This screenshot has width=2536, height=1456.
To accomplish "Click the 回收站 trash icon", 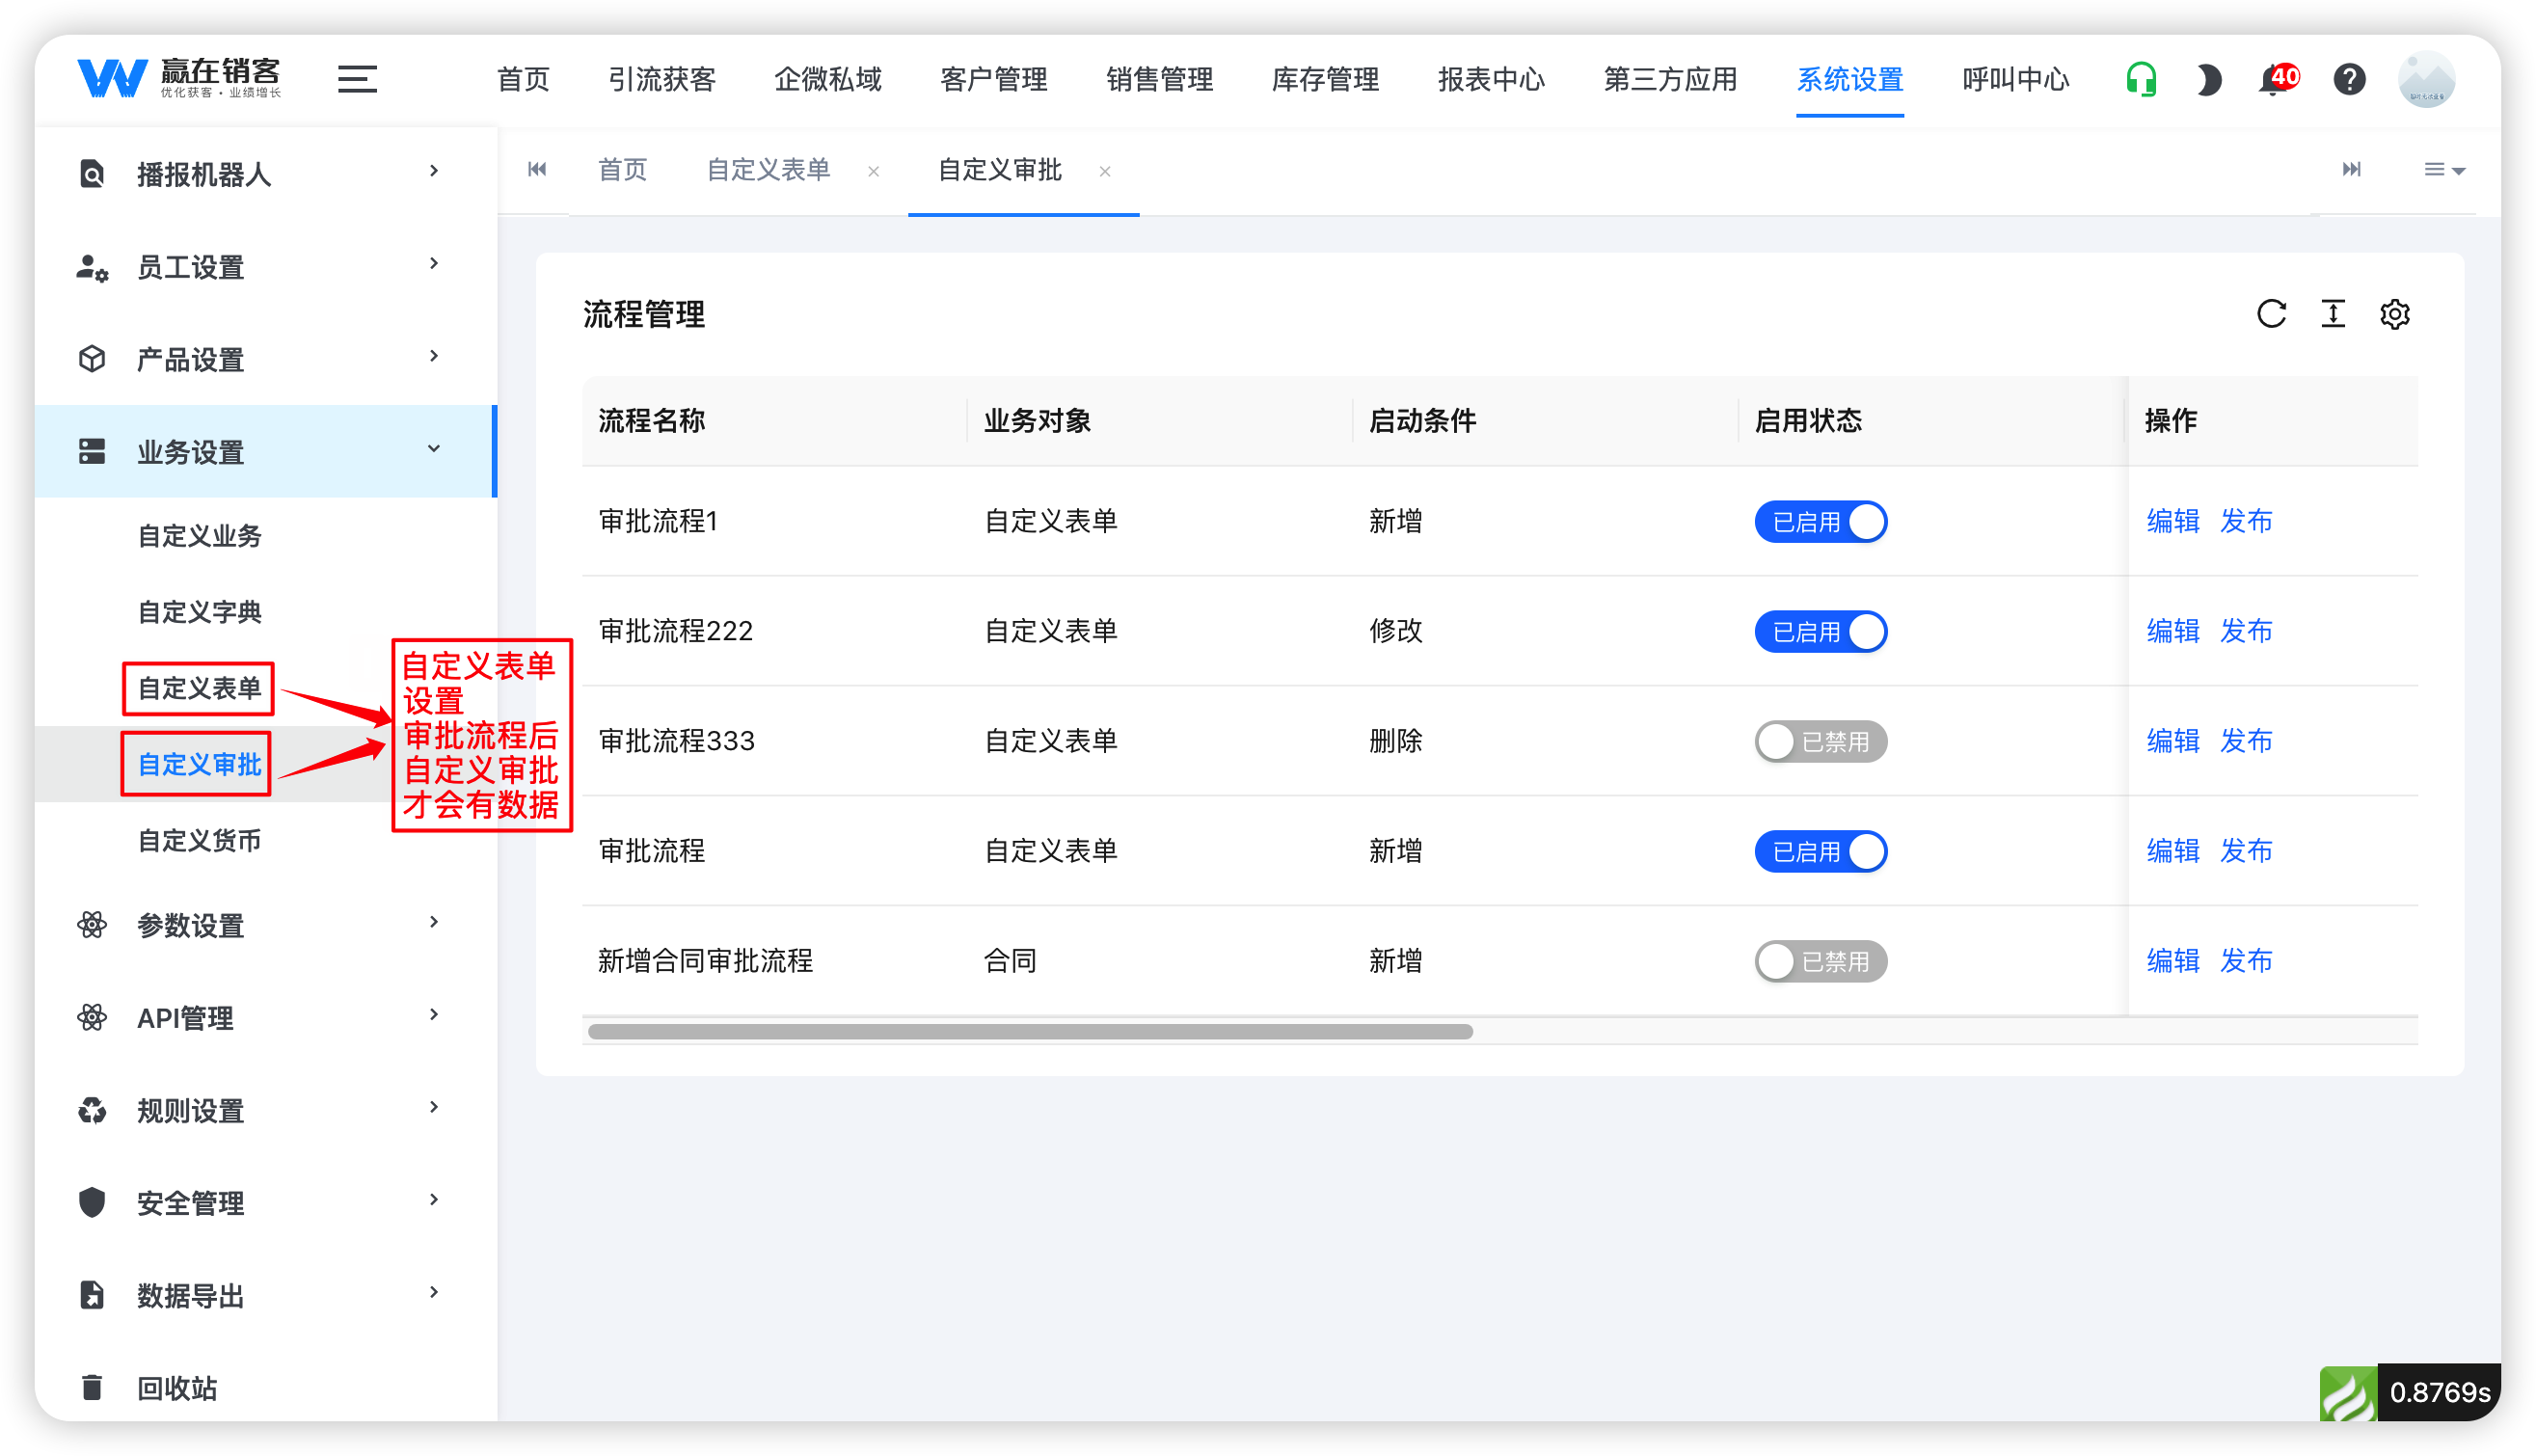I will [92, 1388].
